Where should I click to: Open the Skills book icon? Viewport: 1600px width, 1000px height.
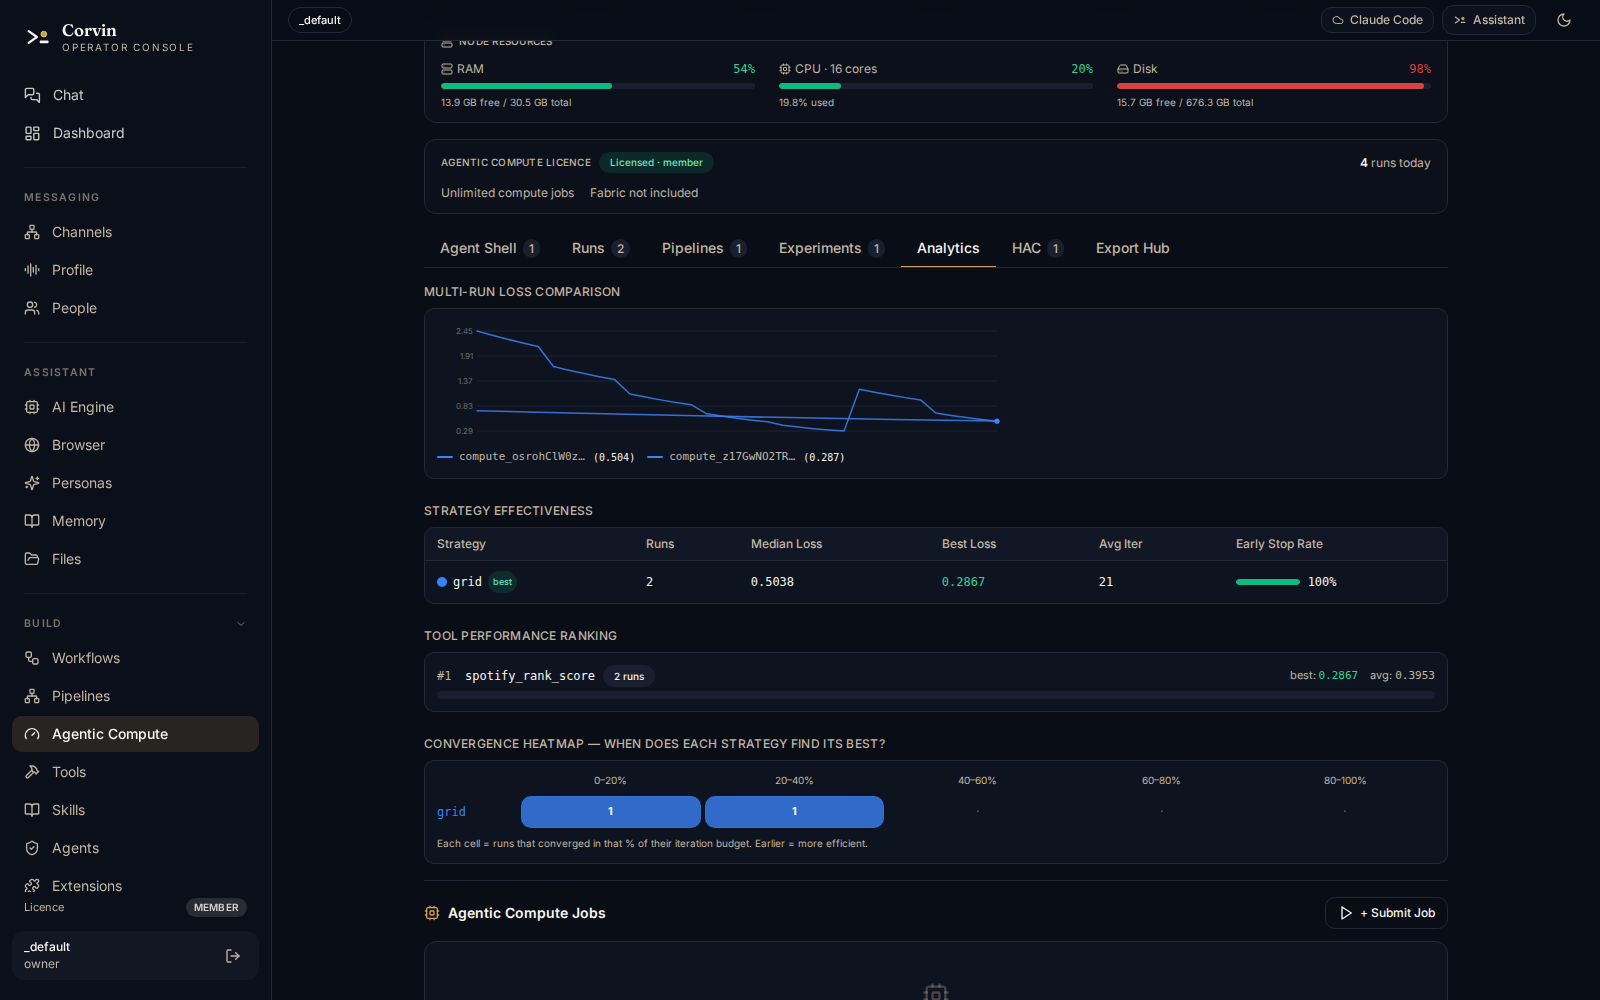[32, 810]
